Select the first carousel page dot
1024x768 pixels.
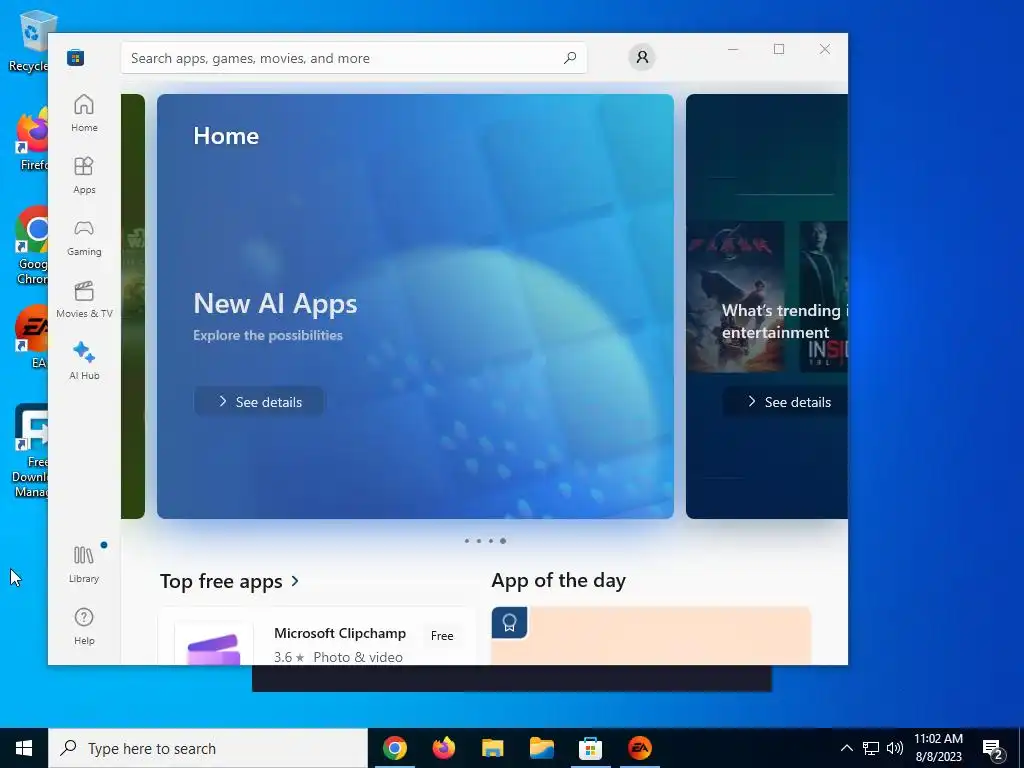(466, 541)
